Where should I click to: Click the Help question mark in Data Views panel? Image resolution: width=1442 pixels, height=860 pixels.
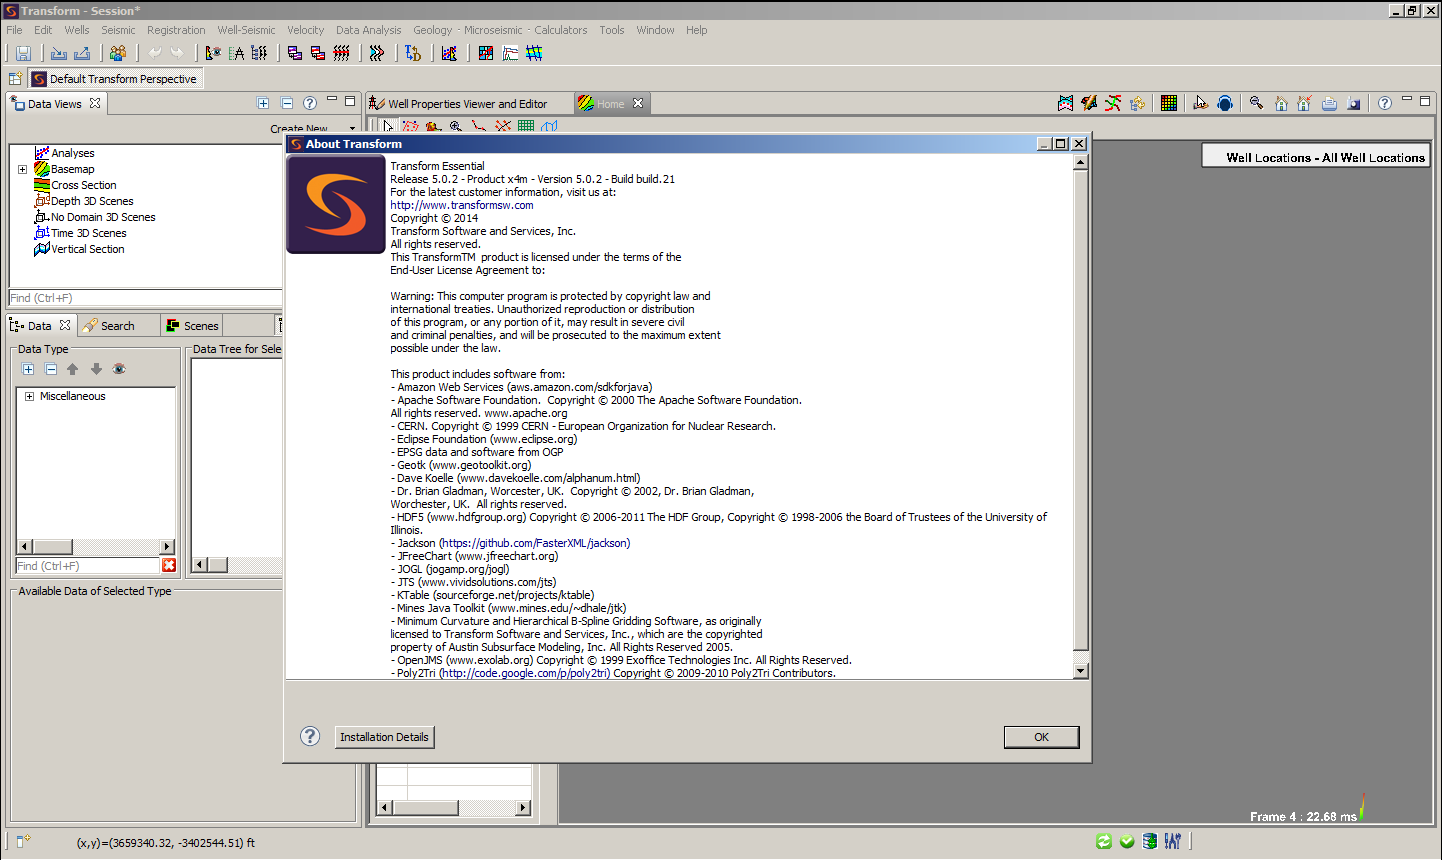tap(310, 103)
